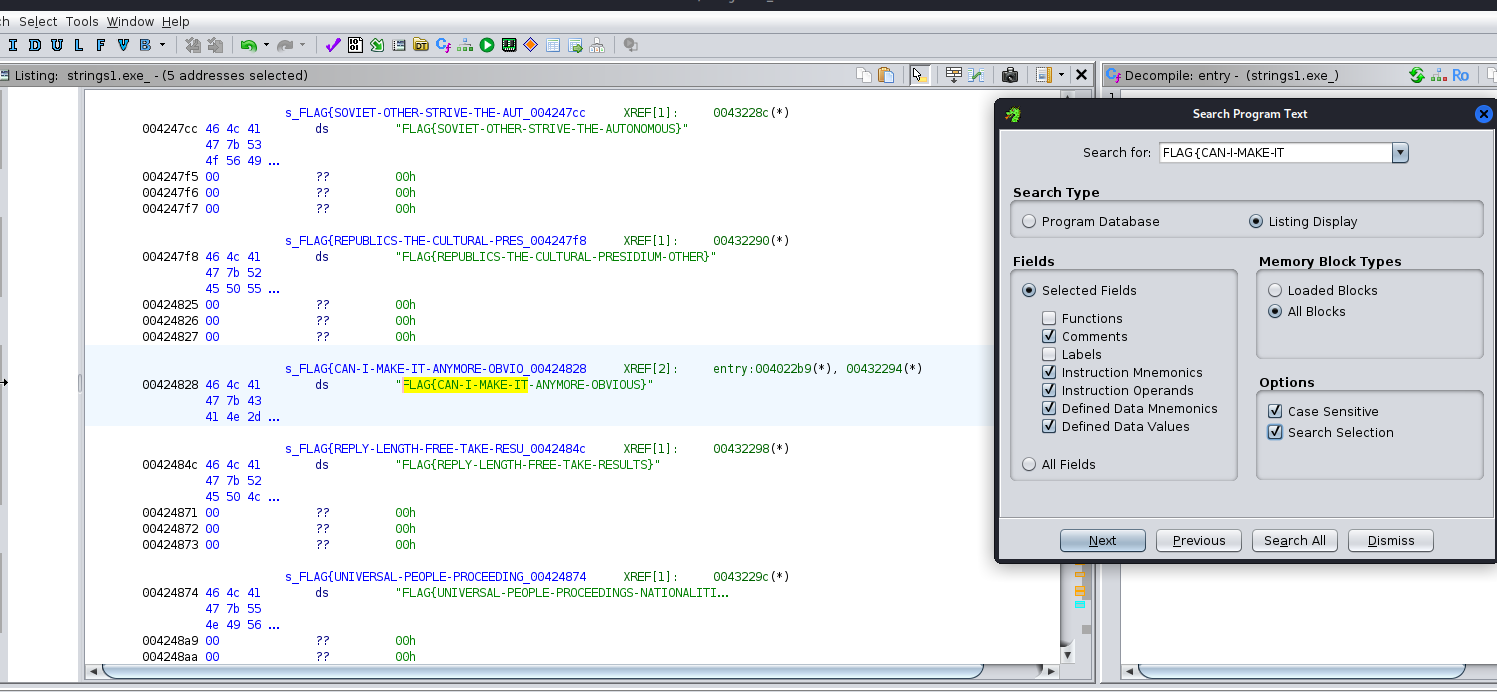
Task: Dismiss the Search Program Text dialog
Action: (1391, 540)
